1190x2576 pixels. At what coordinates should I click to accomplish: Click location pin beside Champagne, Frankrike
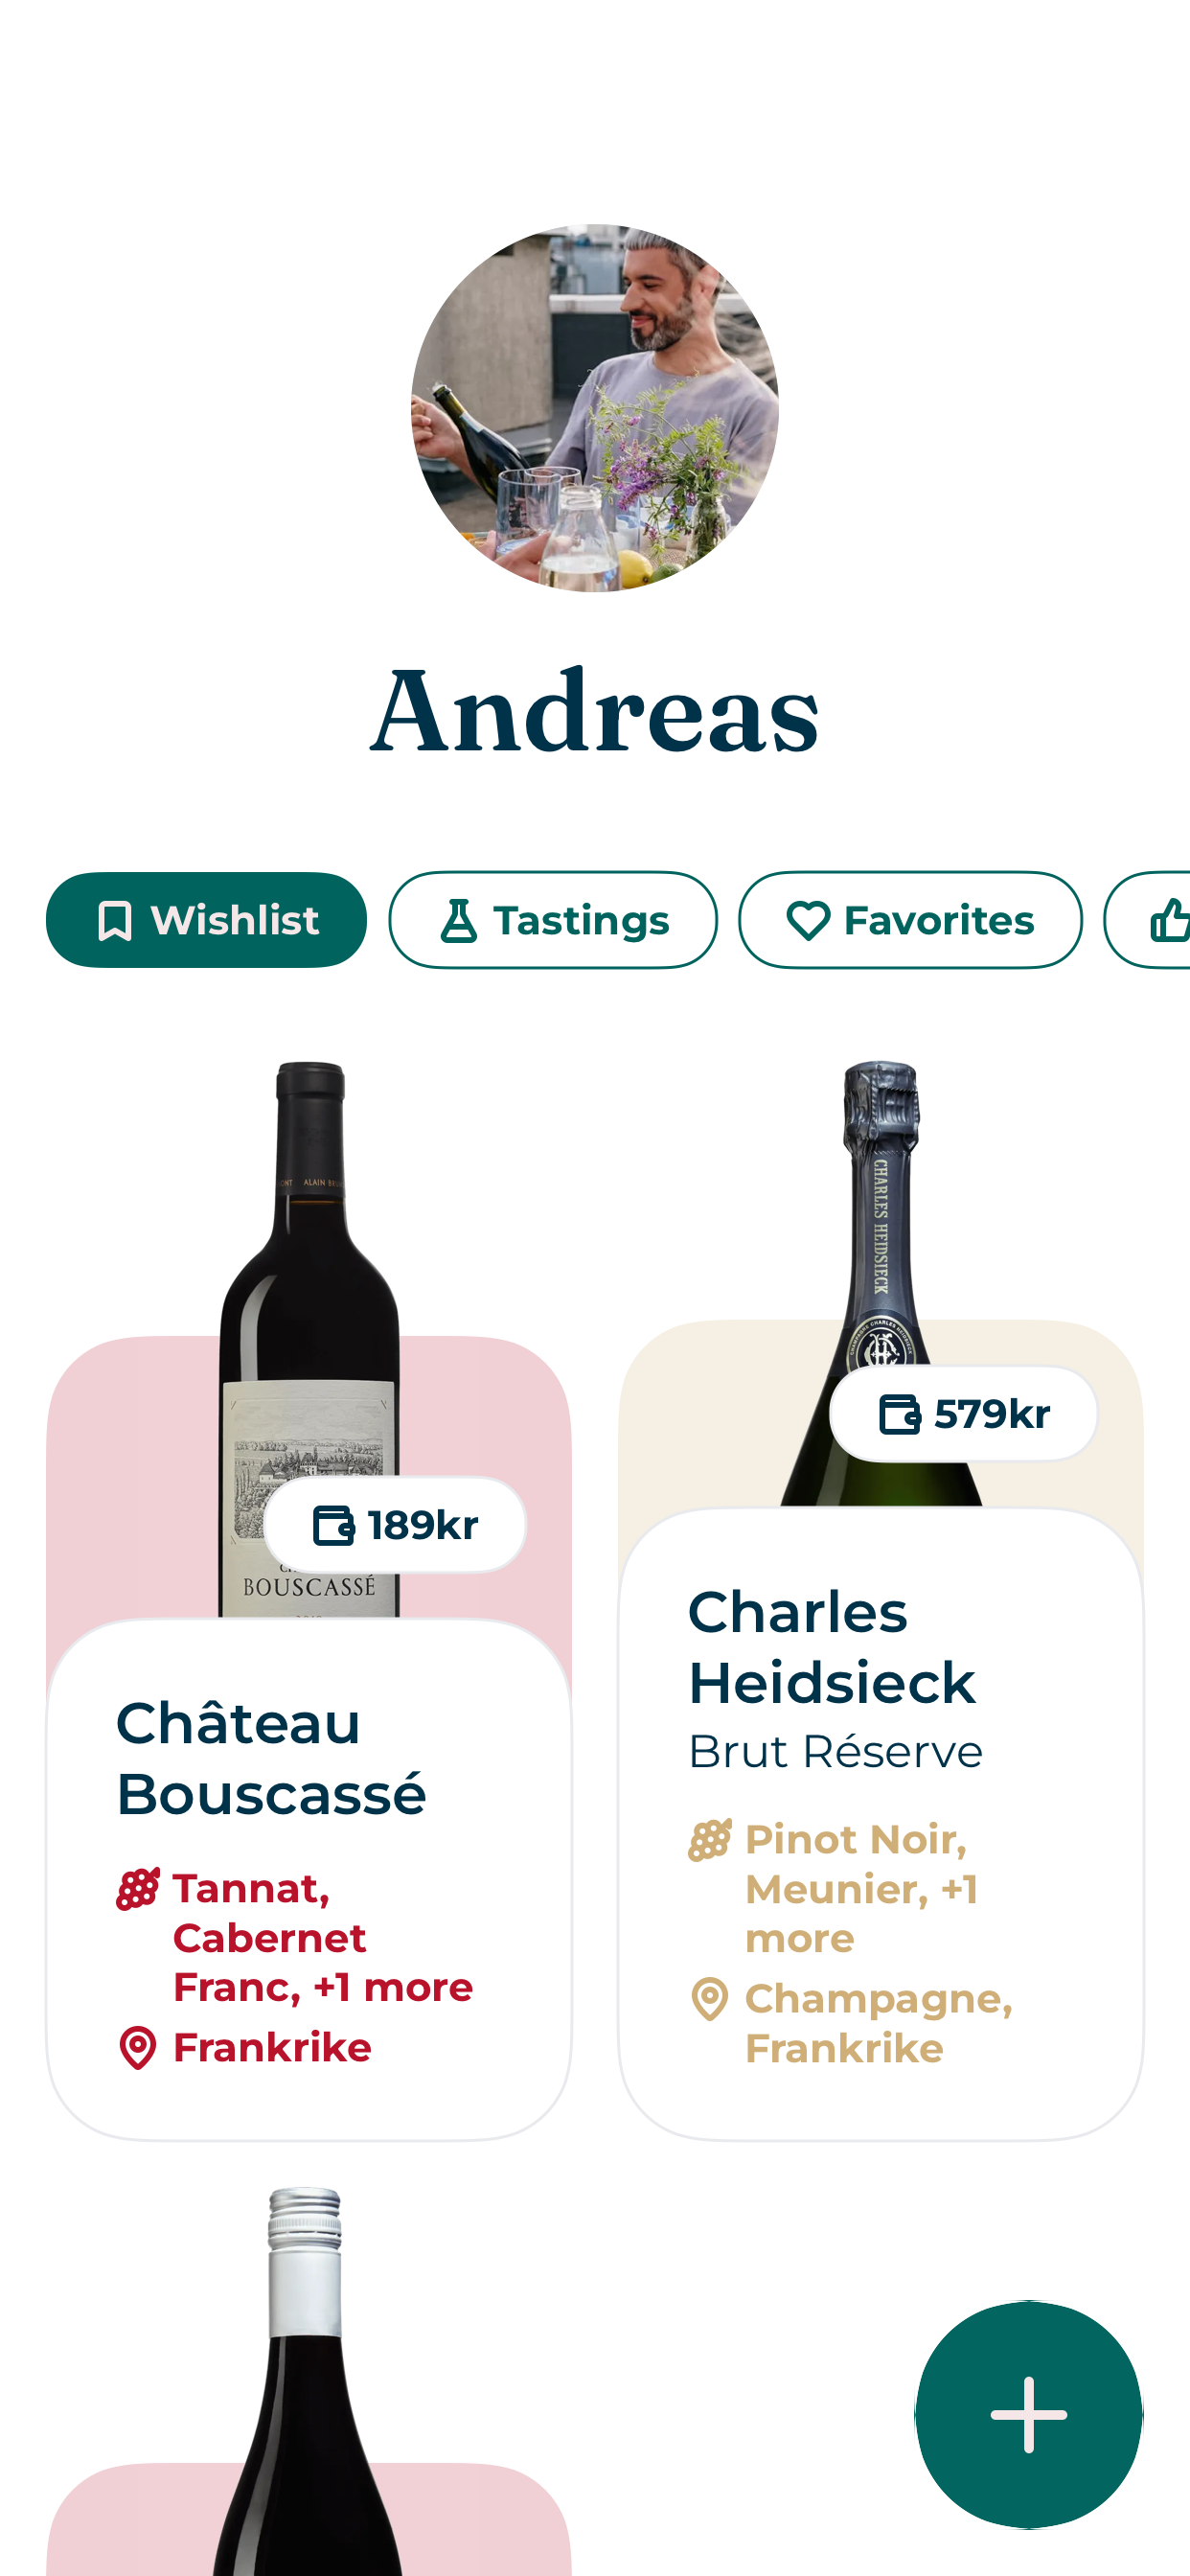(x=710, y=2000)
